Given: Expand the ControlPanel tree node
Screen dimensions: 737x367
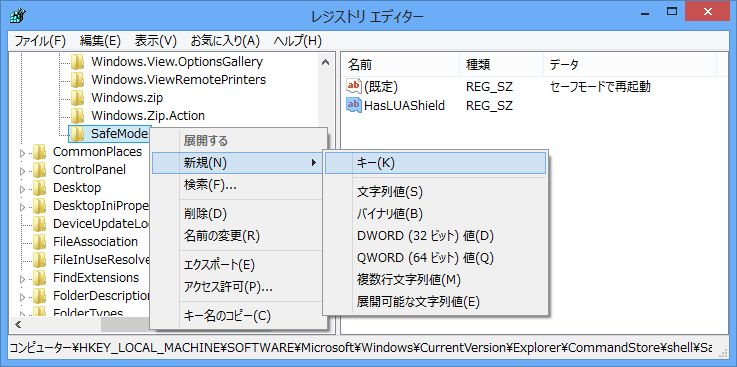Looking at the screenshot, I should click(x=23, y=171).
